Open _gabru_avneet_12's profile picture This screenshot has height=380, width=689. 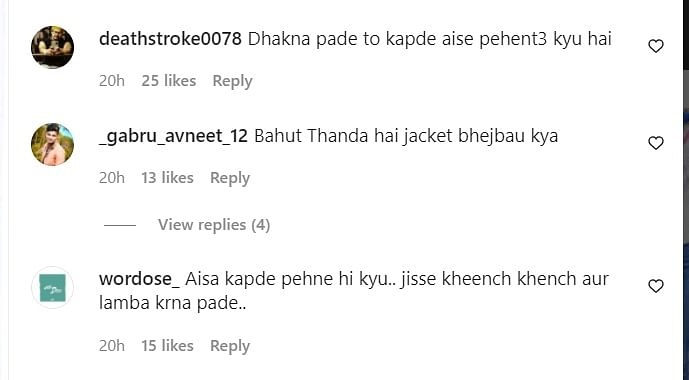[52, 145]
